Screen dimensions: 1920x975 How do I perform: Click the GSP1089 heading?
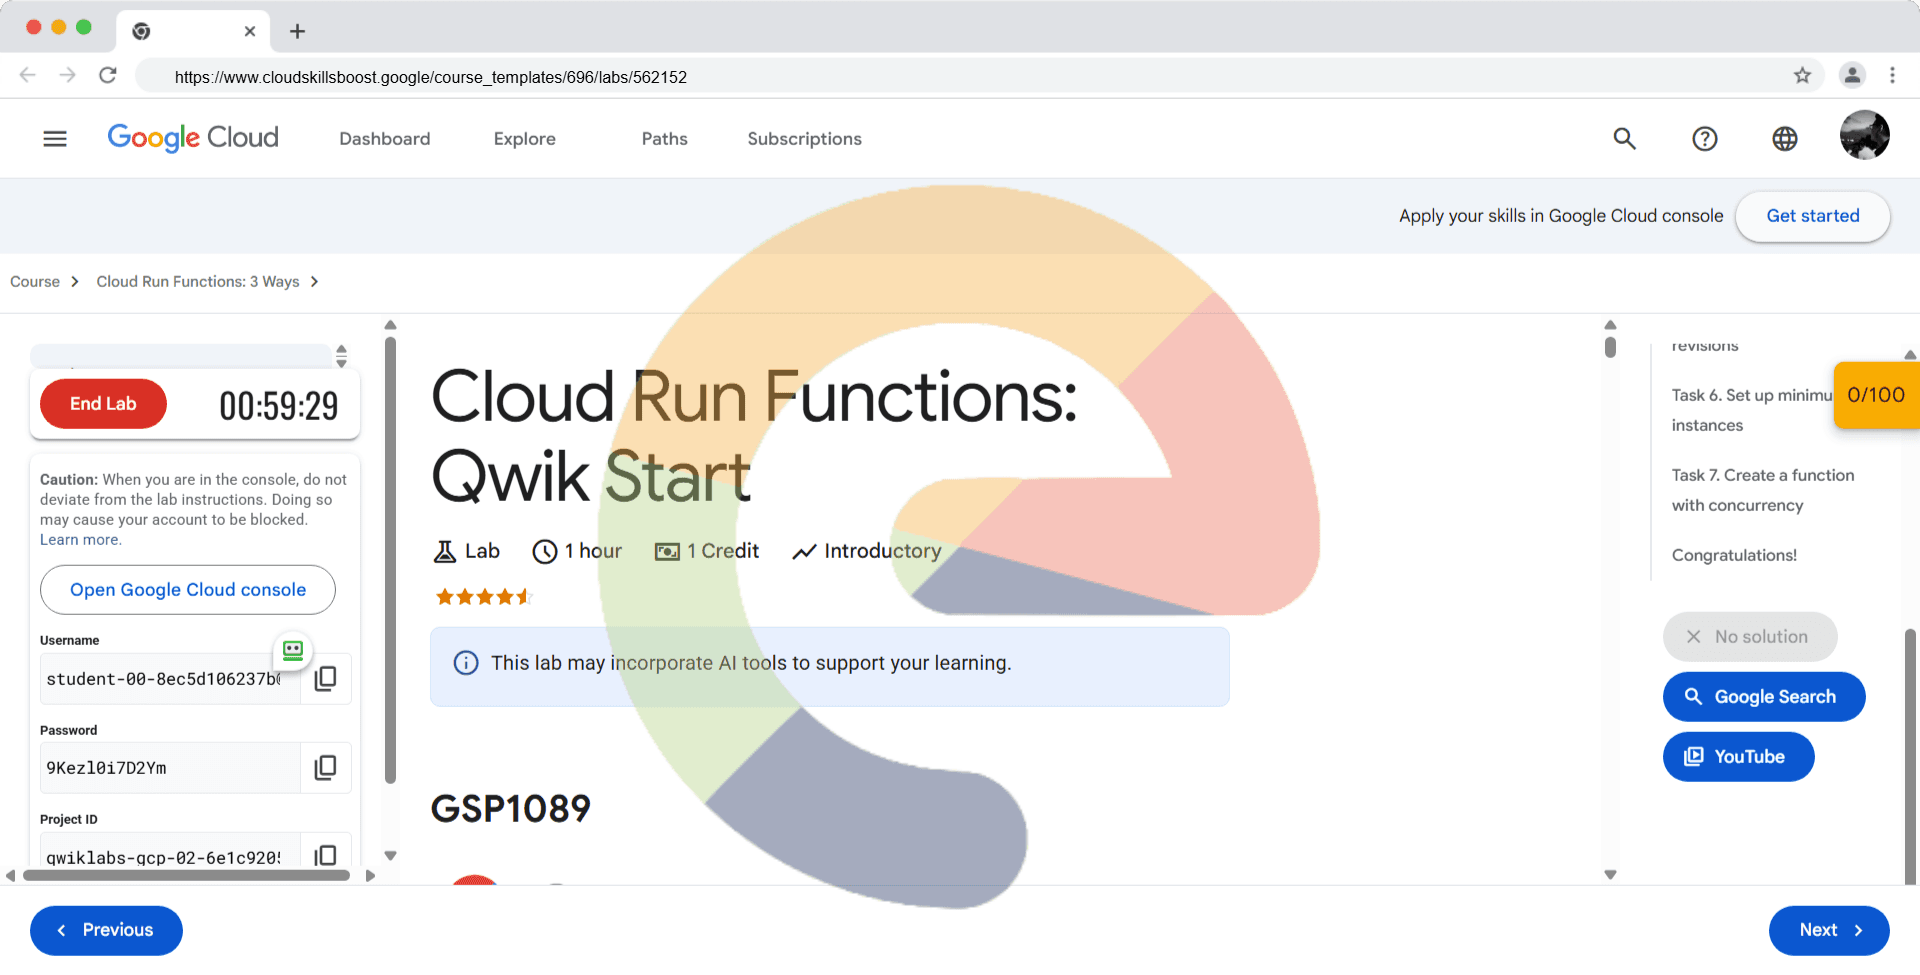tap(511, 808)
